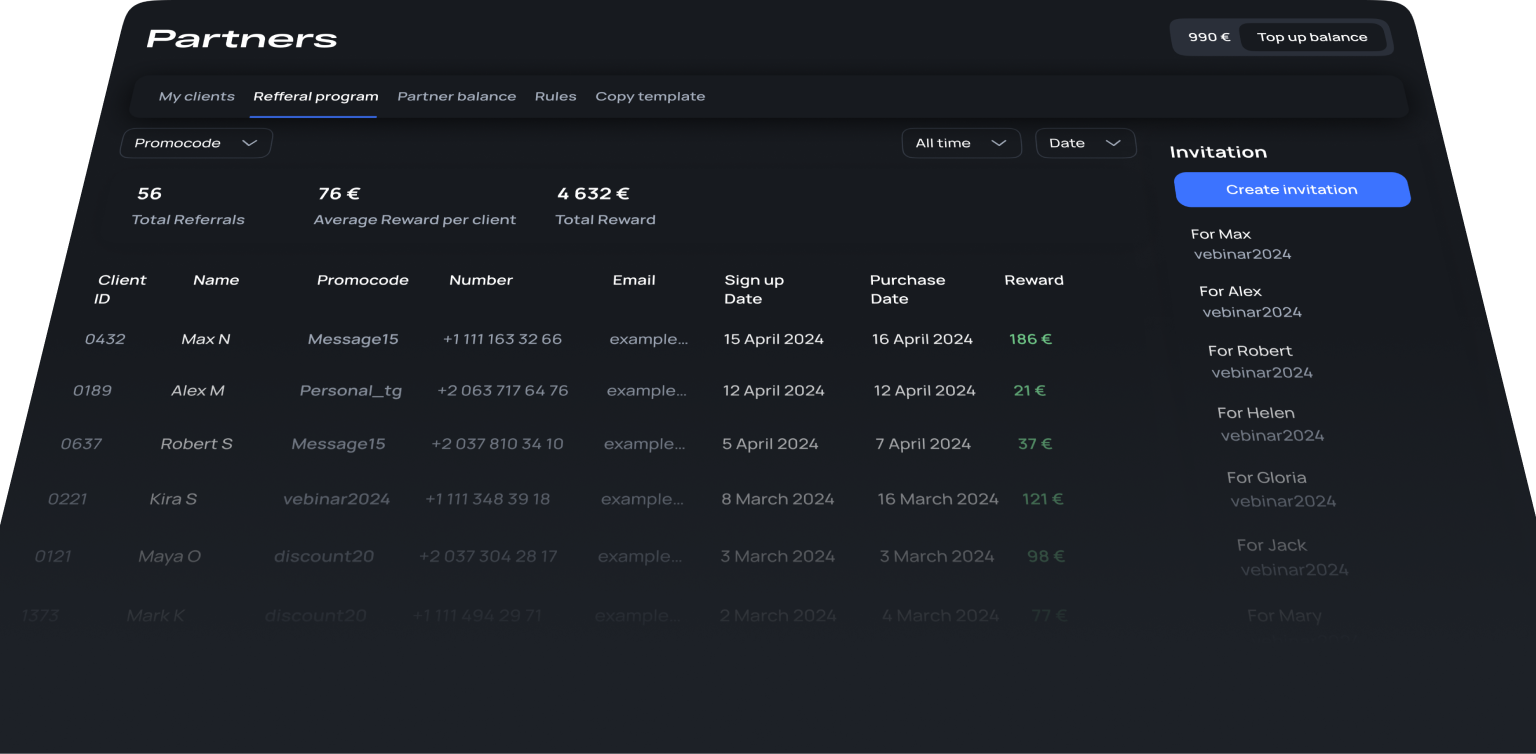The height and width of the screenshot is (754, 1536).
Task: Click sign up date 15 April 2024
Action: [774, 339]
